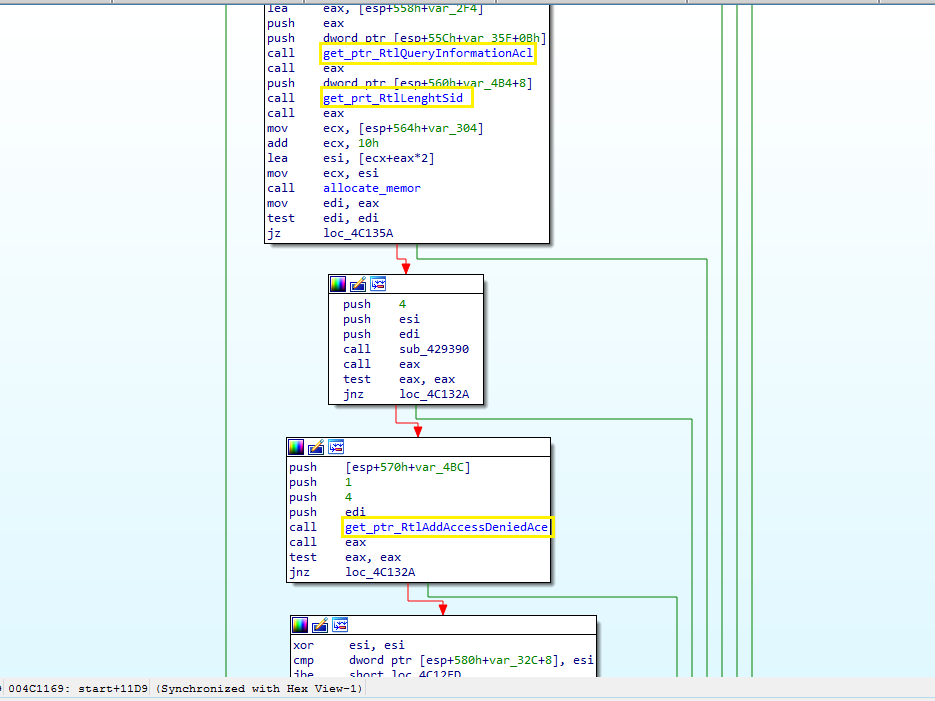
Task: Click the 'cmp dword ptr' instruction
Action: 443,660
